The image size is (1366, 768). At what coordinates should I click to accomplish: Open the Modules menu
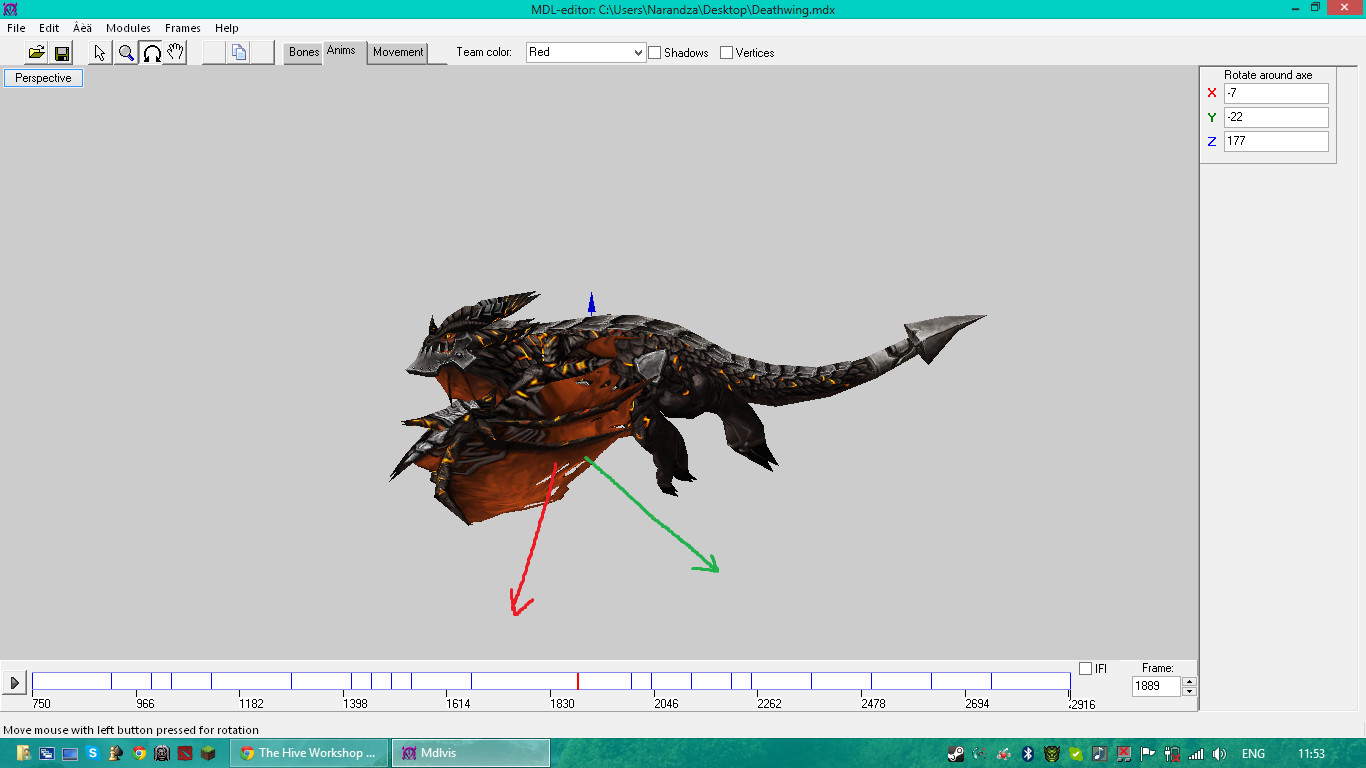(x=128, y=28)
